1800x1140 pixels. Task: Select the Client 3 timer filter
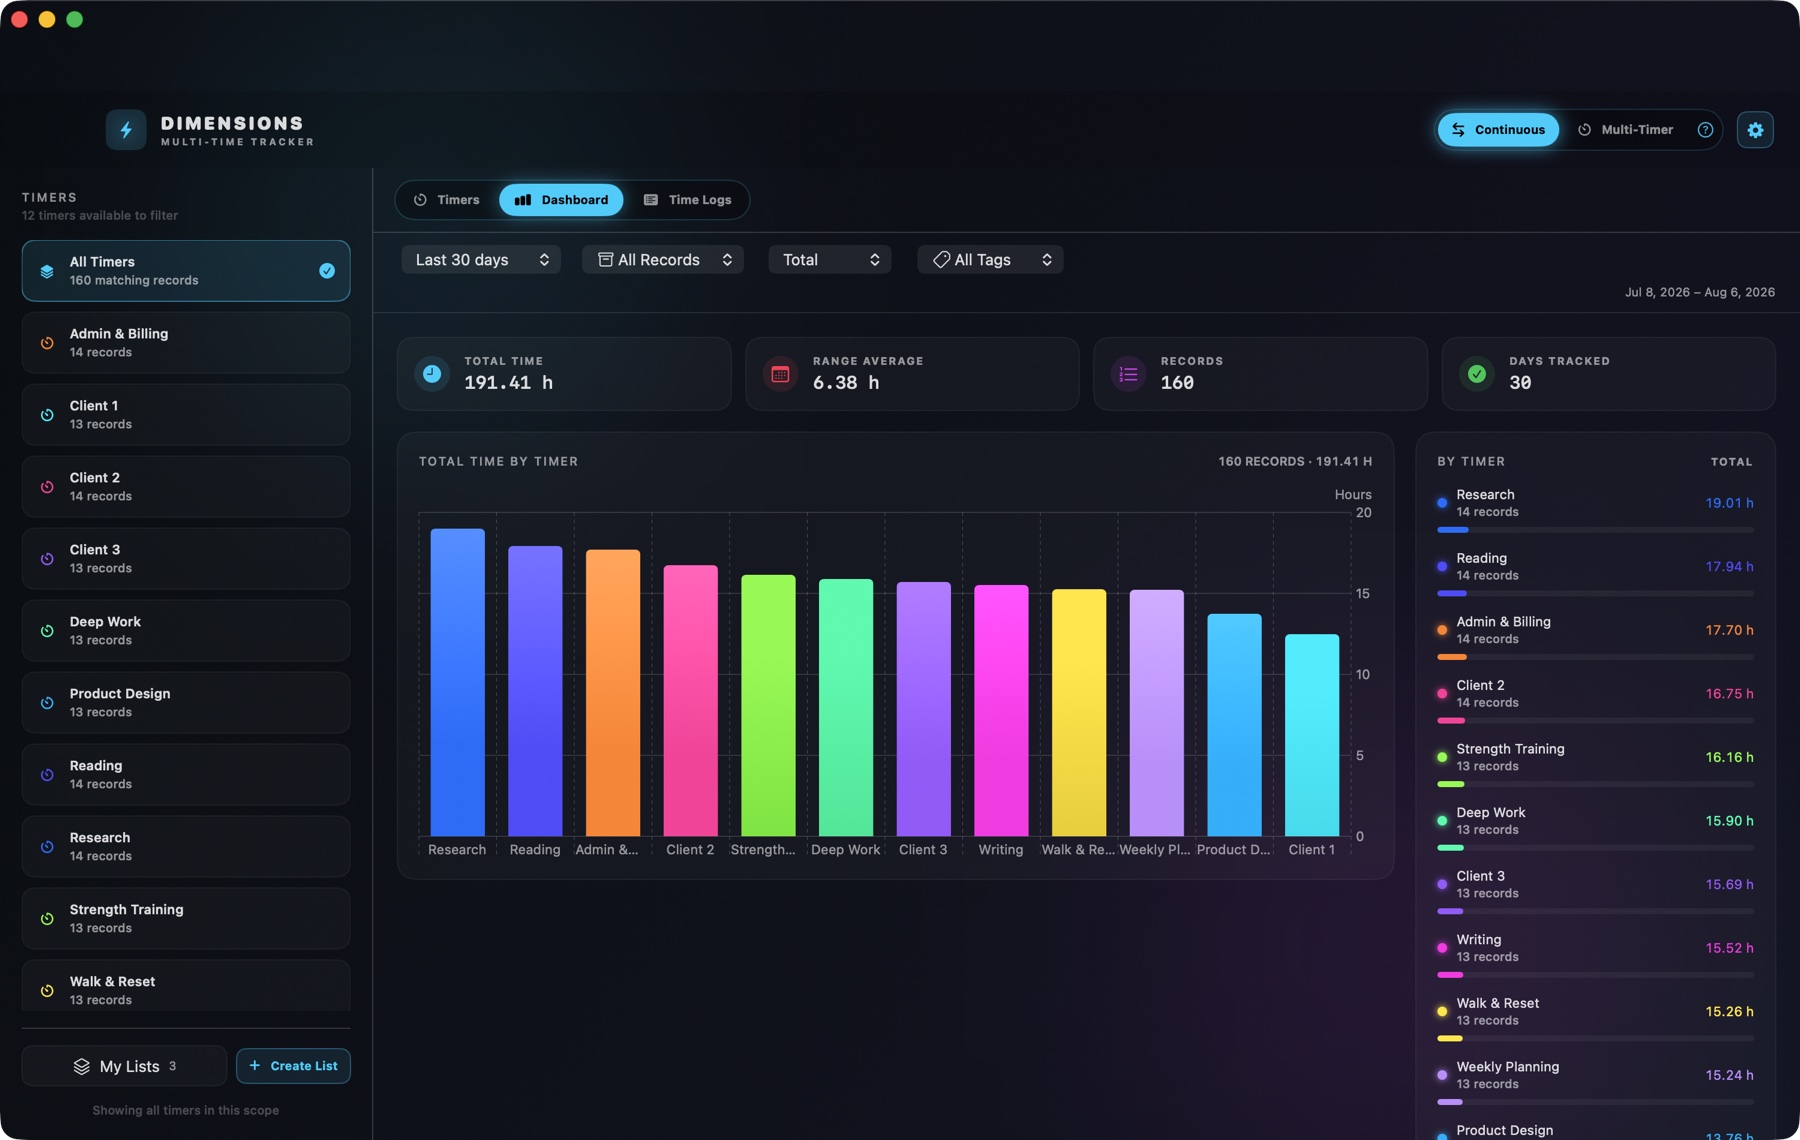point(186,559)
